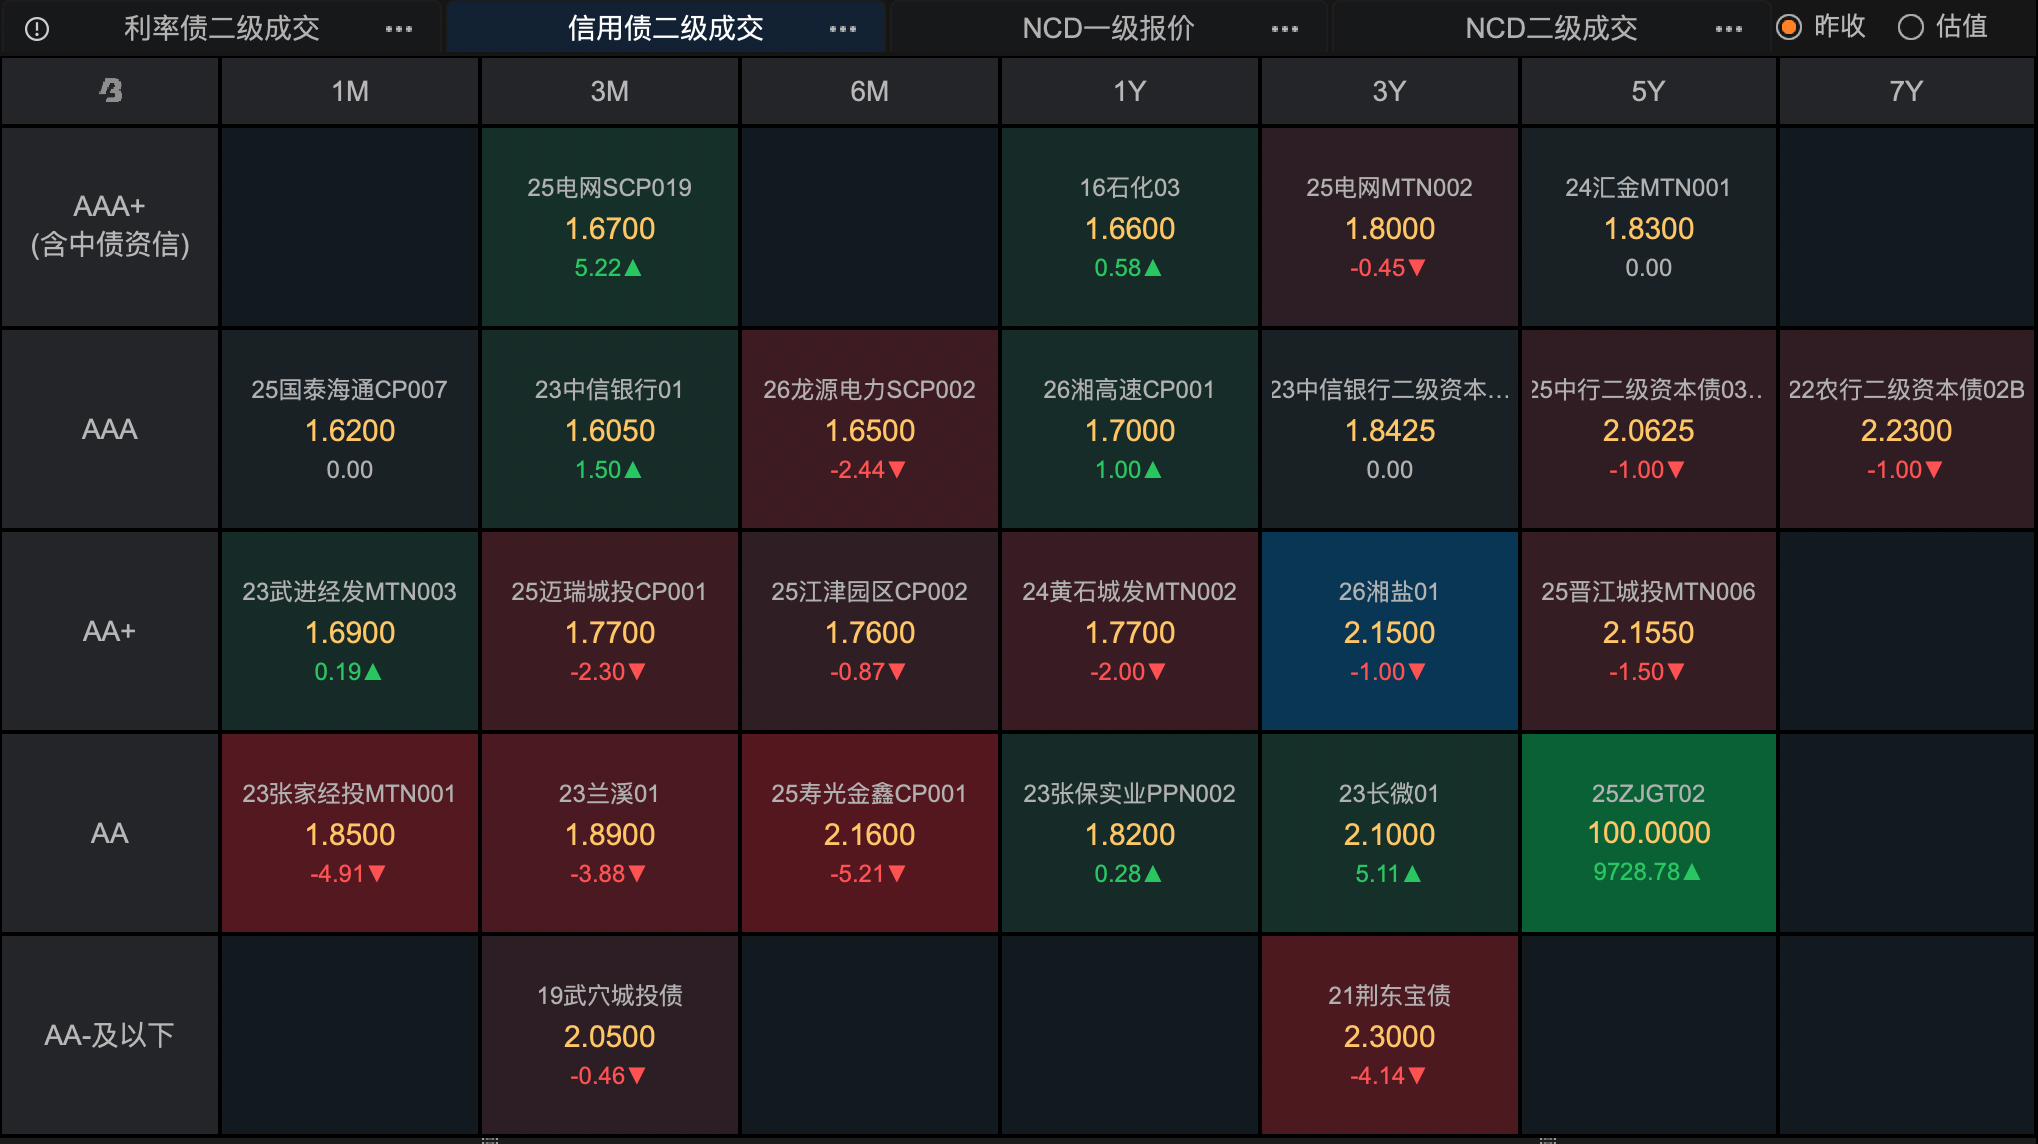Select the 估值 radio button
The height and width of the screenshot is (1144, 2038).
pyautogui.click(x=1911, y=27)
